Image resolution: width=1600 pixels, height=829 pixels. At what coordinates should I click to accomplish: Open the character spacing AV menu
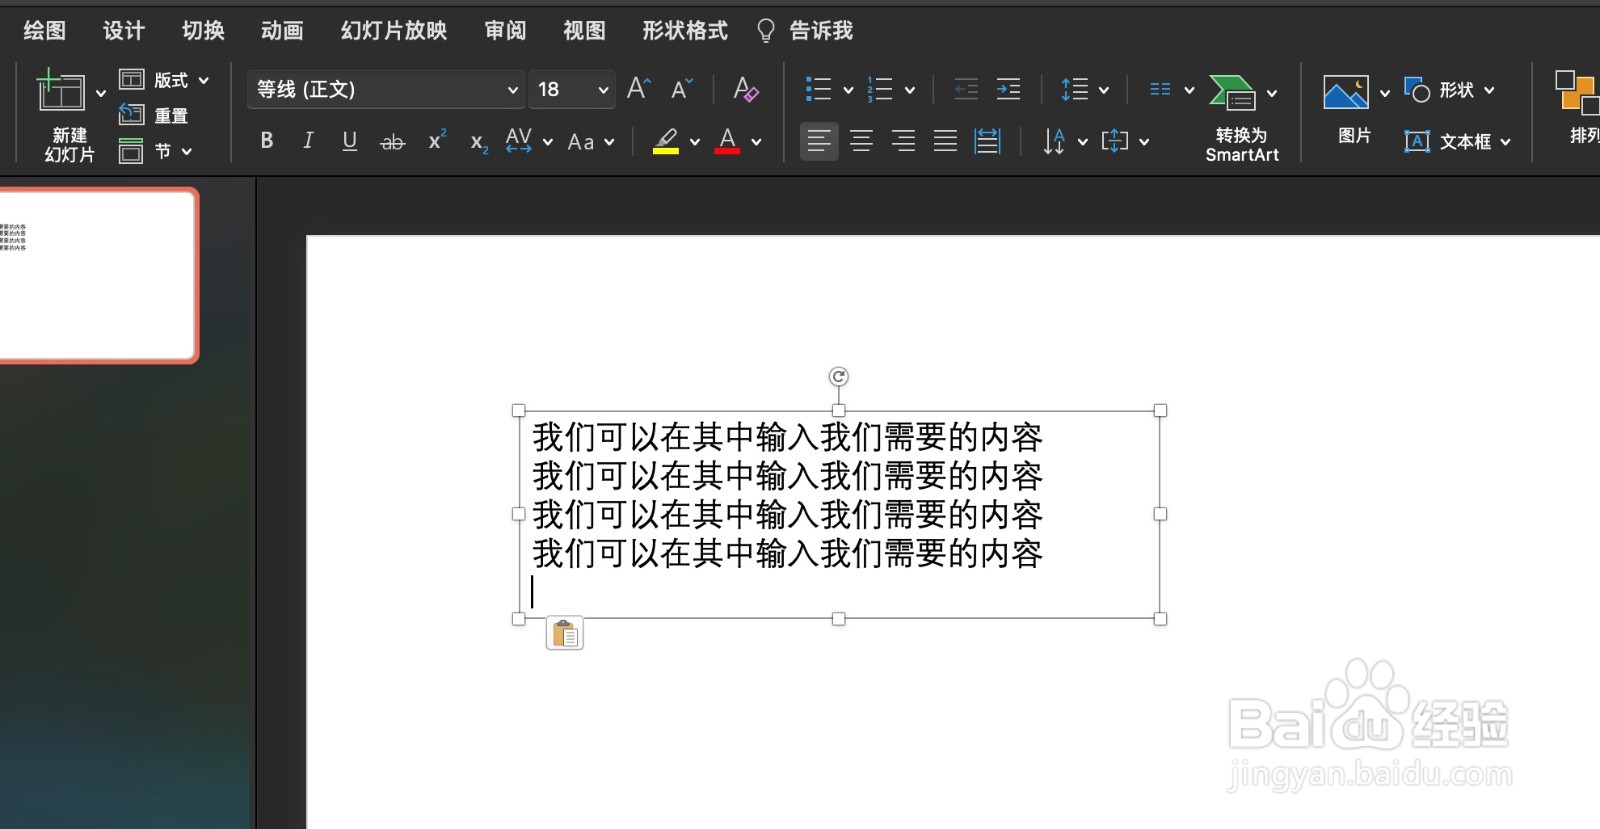click(529, 141)
